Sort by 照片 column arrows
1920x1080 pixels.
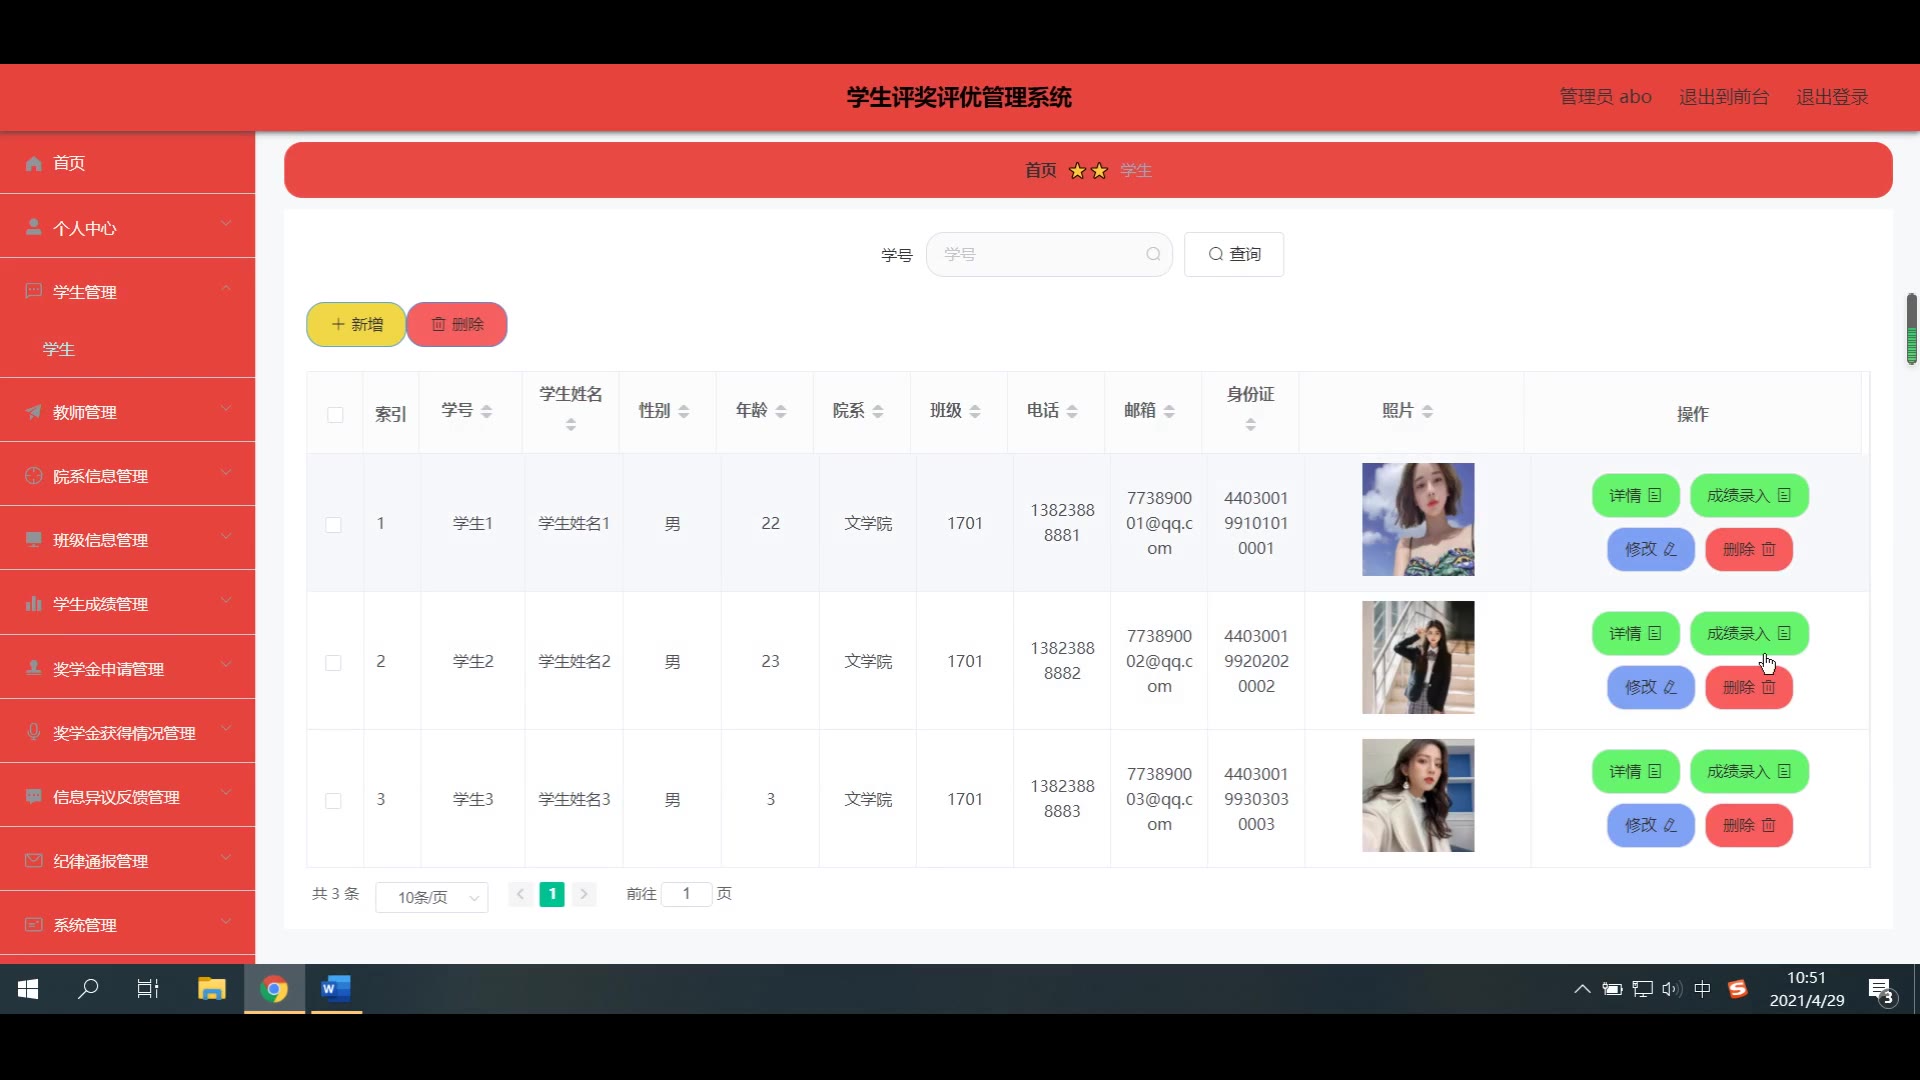click(x=1427, y=411)
